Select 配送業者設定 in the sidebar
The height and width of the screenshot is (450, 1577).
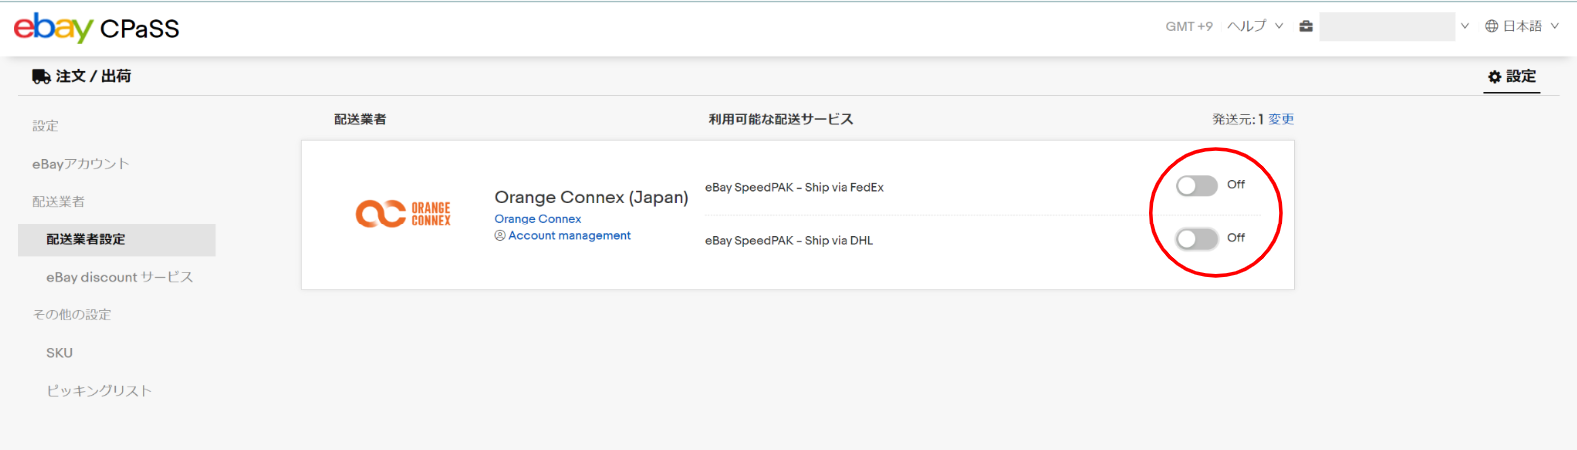click(86, 240)
